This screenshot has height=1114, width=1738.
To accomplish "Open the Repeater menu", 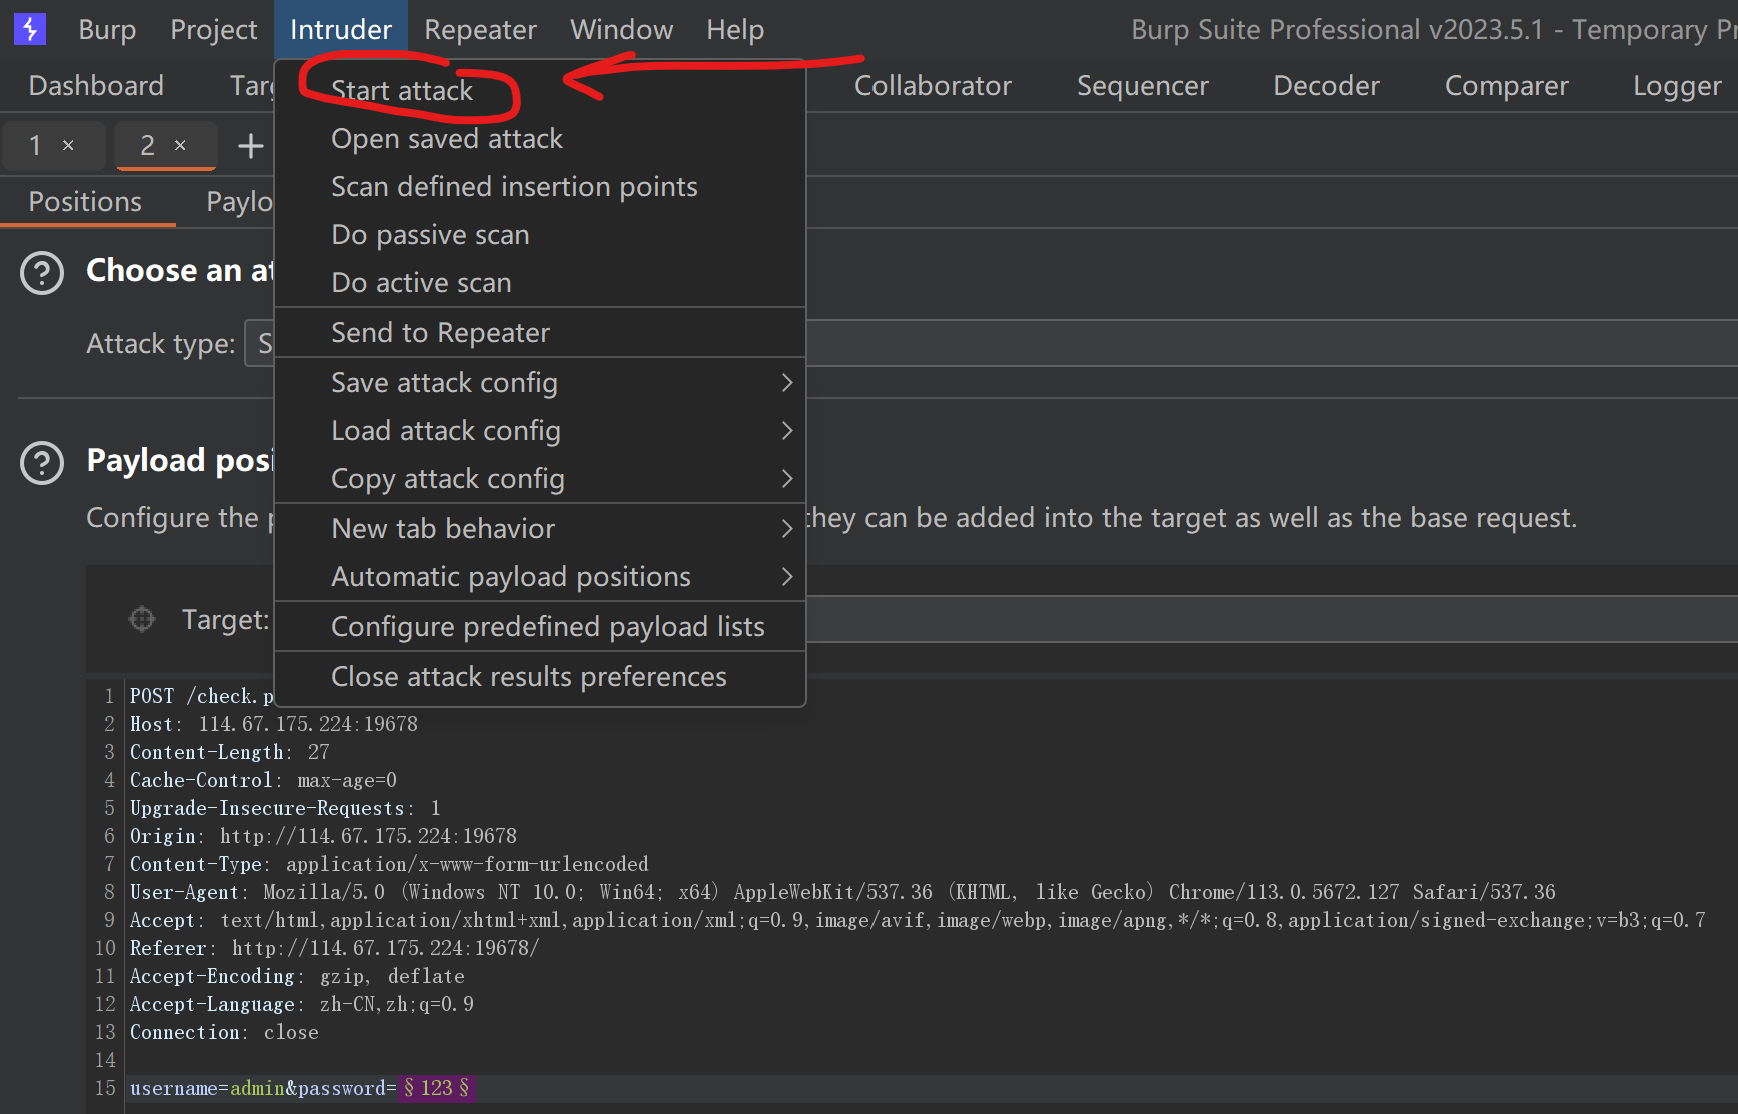I will click(x=480, y=30).
